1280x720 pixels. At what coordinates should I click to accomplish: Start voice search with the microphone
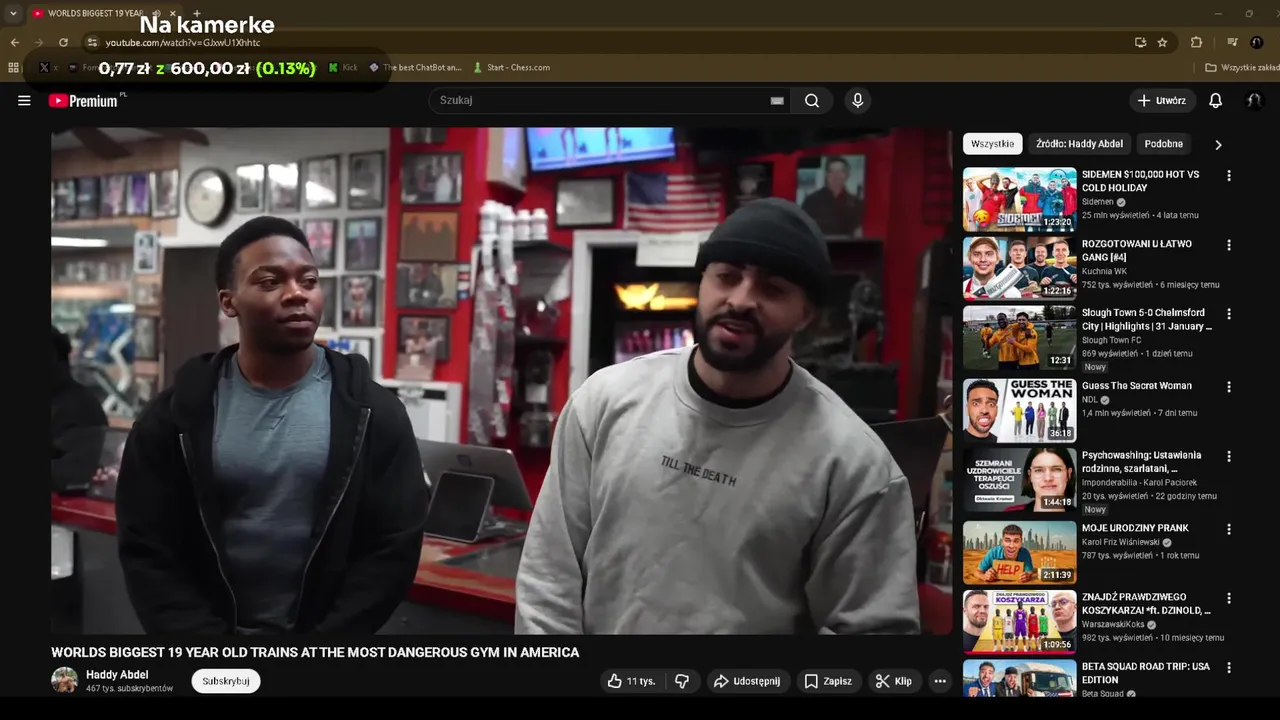click(x=857, y=100)
